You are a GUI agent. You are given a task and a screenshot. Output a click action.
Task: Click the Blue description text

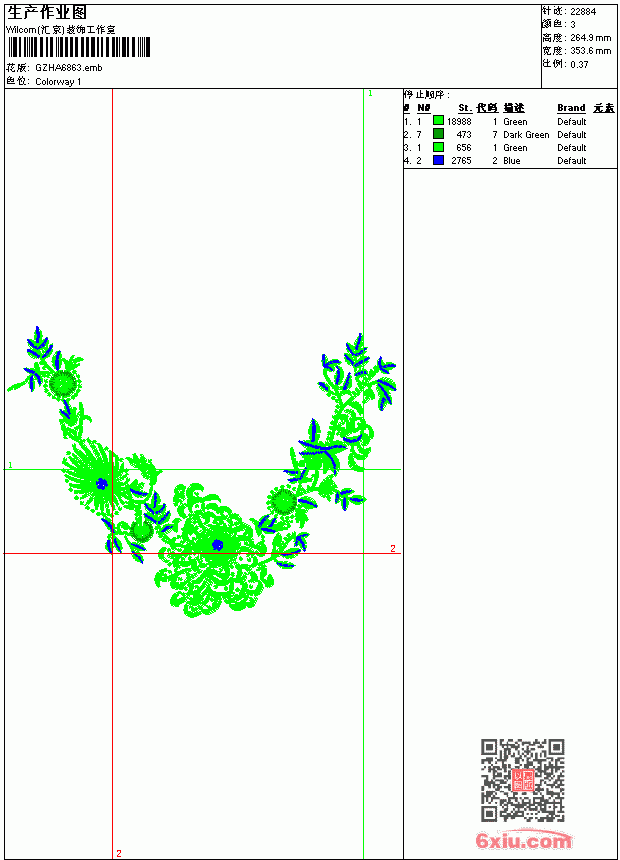[511, 161]
